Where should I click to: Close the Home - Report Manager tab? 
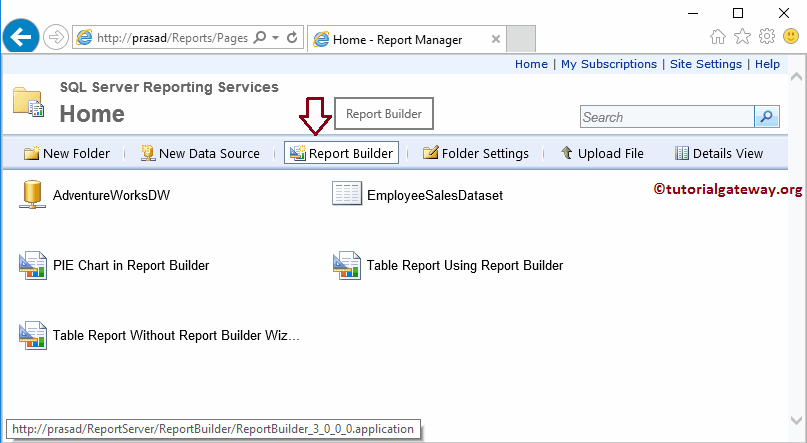496,39
